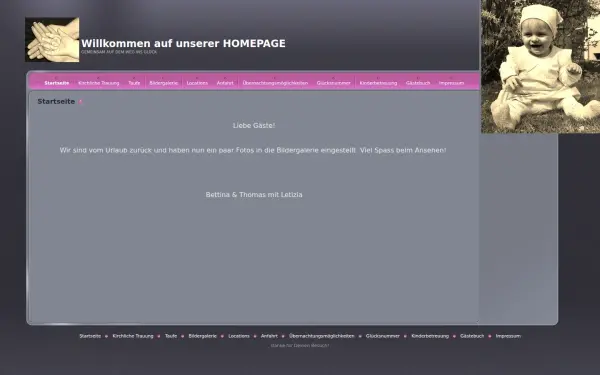This screenshot has width=600, height=375.
Task: Follow the Anfahrt footer link
Action: (269, 336)
